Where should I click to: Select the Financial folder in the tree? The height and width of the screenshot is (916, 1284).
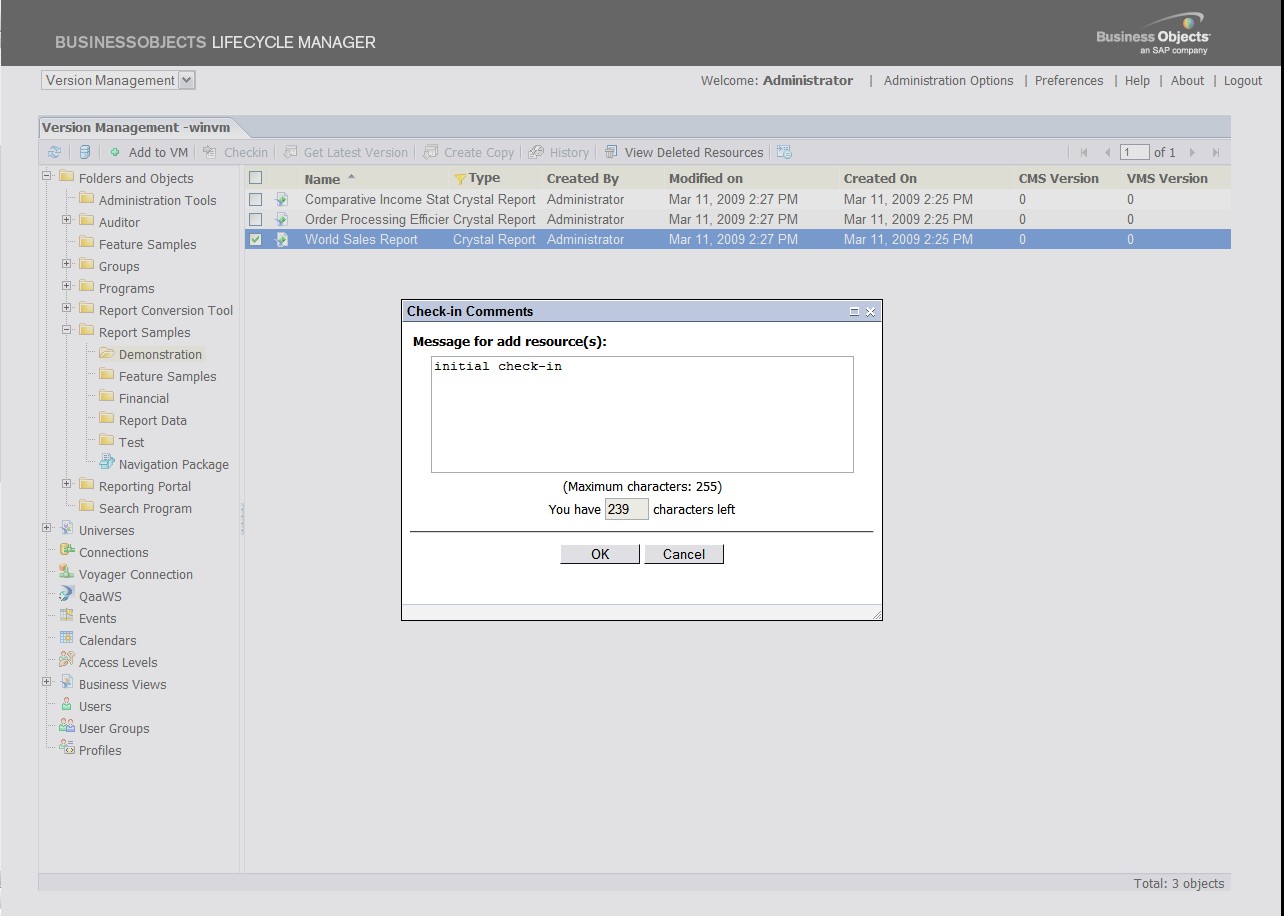pos(144,398)
